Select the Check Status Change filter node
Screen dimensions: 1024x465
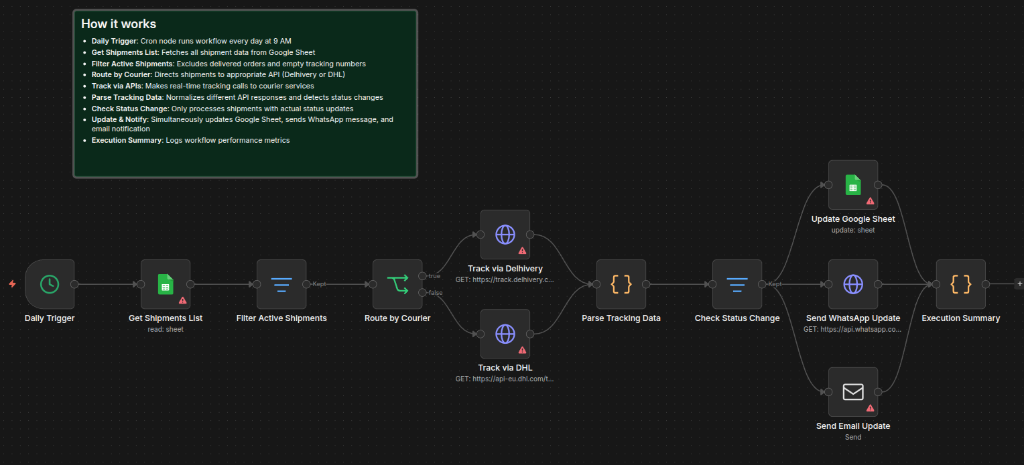737,284
